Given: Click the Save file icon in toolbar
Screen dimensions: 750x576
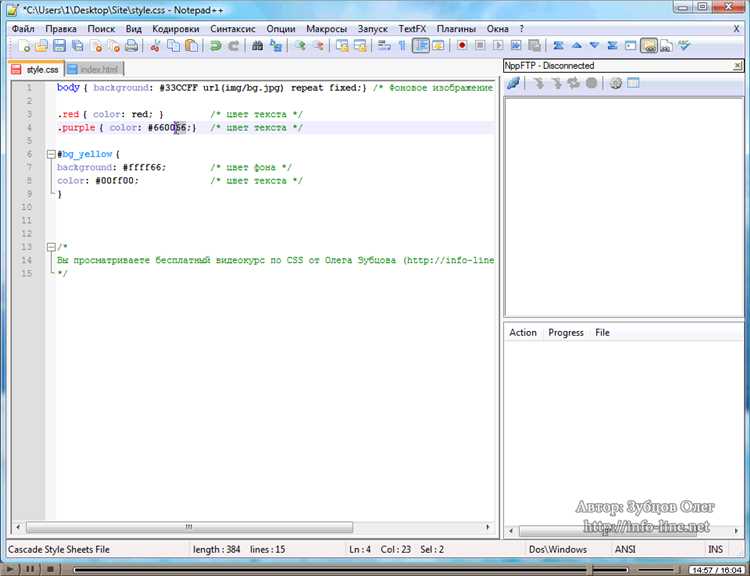Looking at the screenshot, I should coord(60,46).
